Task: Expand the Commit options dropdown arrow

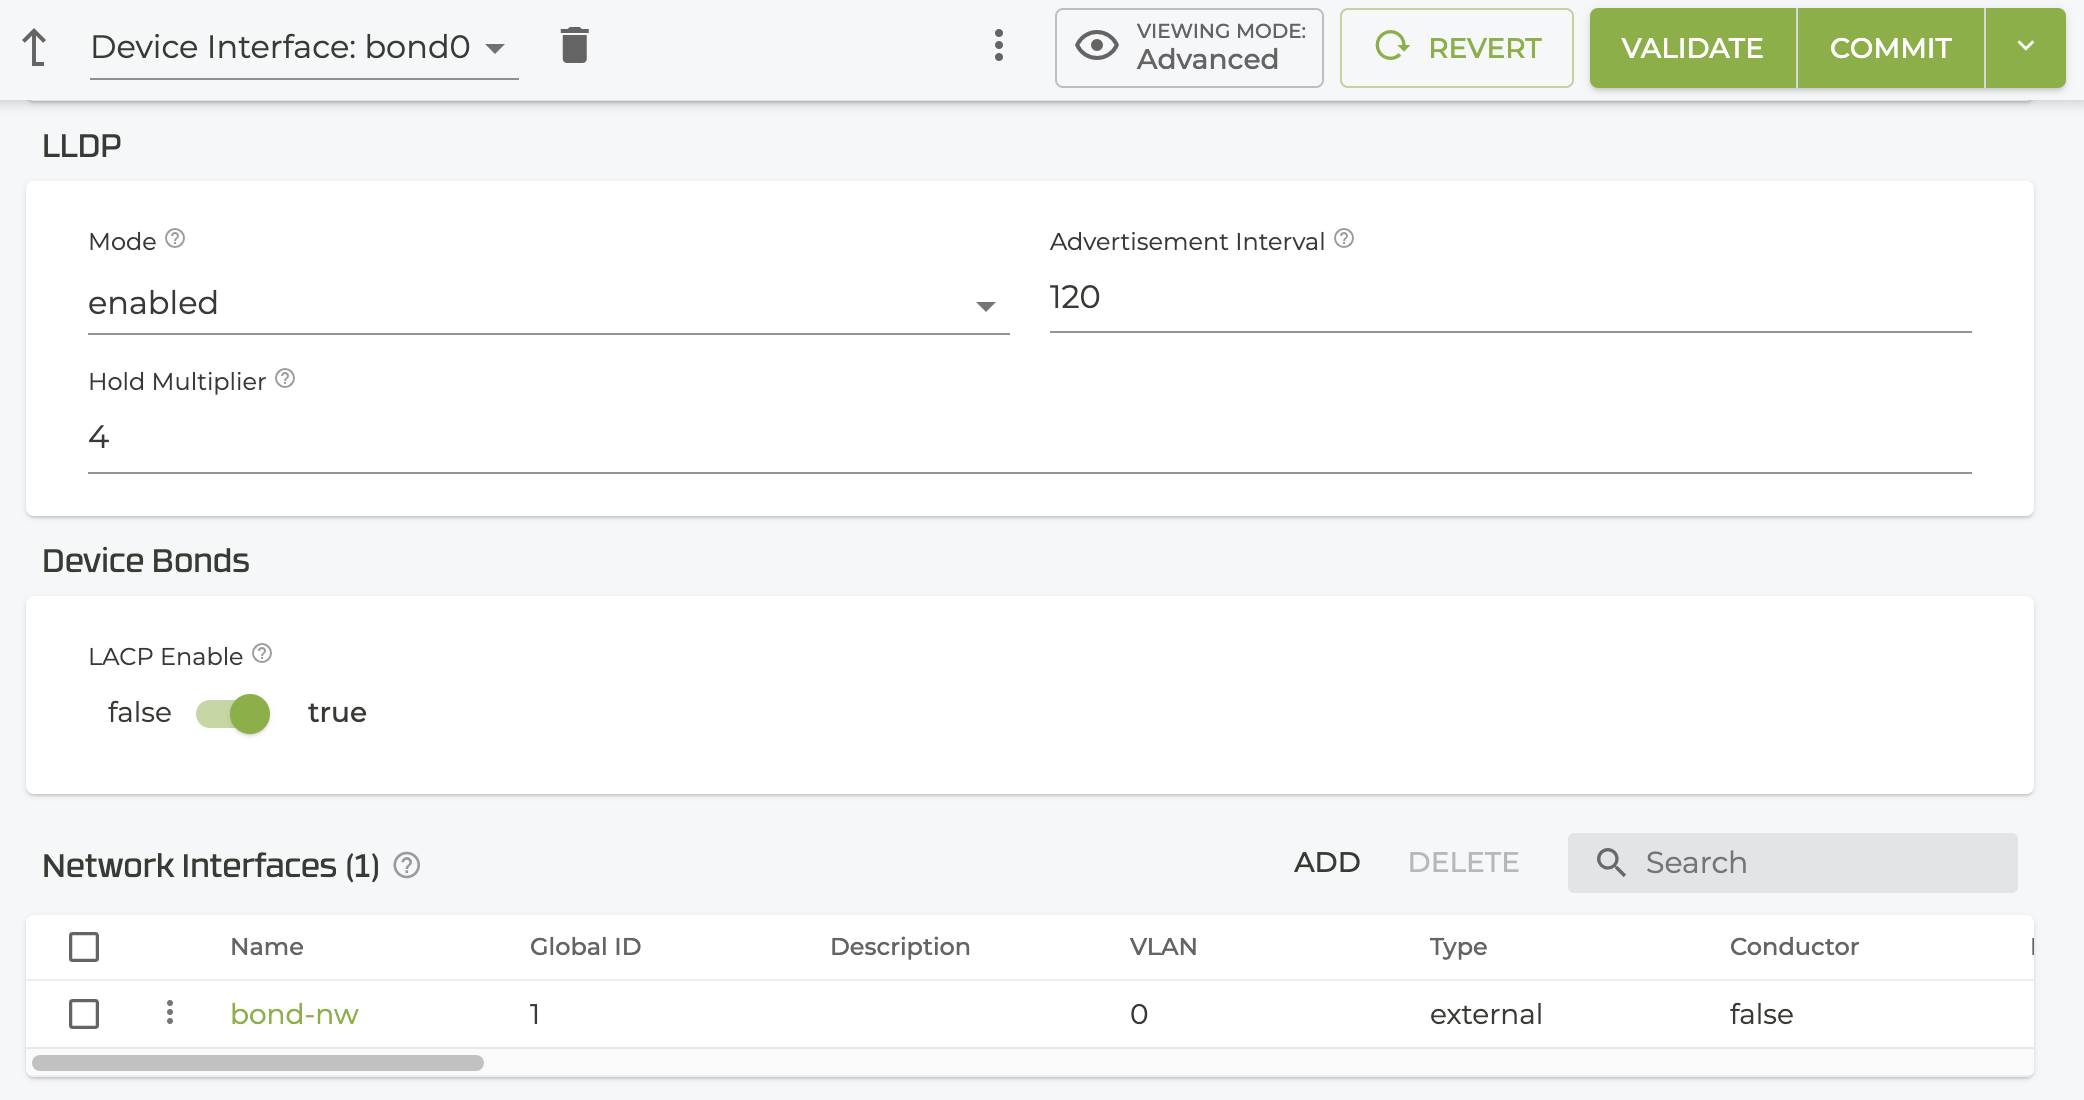Action: (x=2025, y=47)
